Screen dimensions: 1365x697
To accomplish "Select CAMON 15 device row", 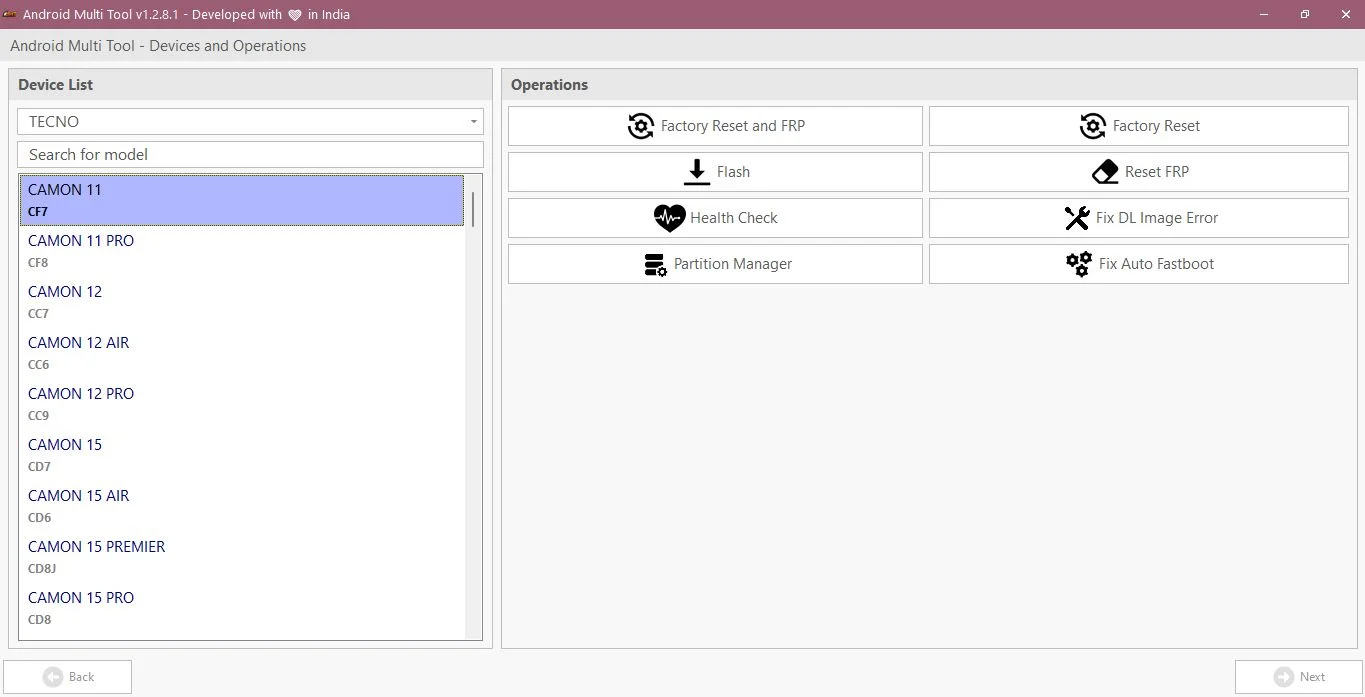I will coord(242,455).
